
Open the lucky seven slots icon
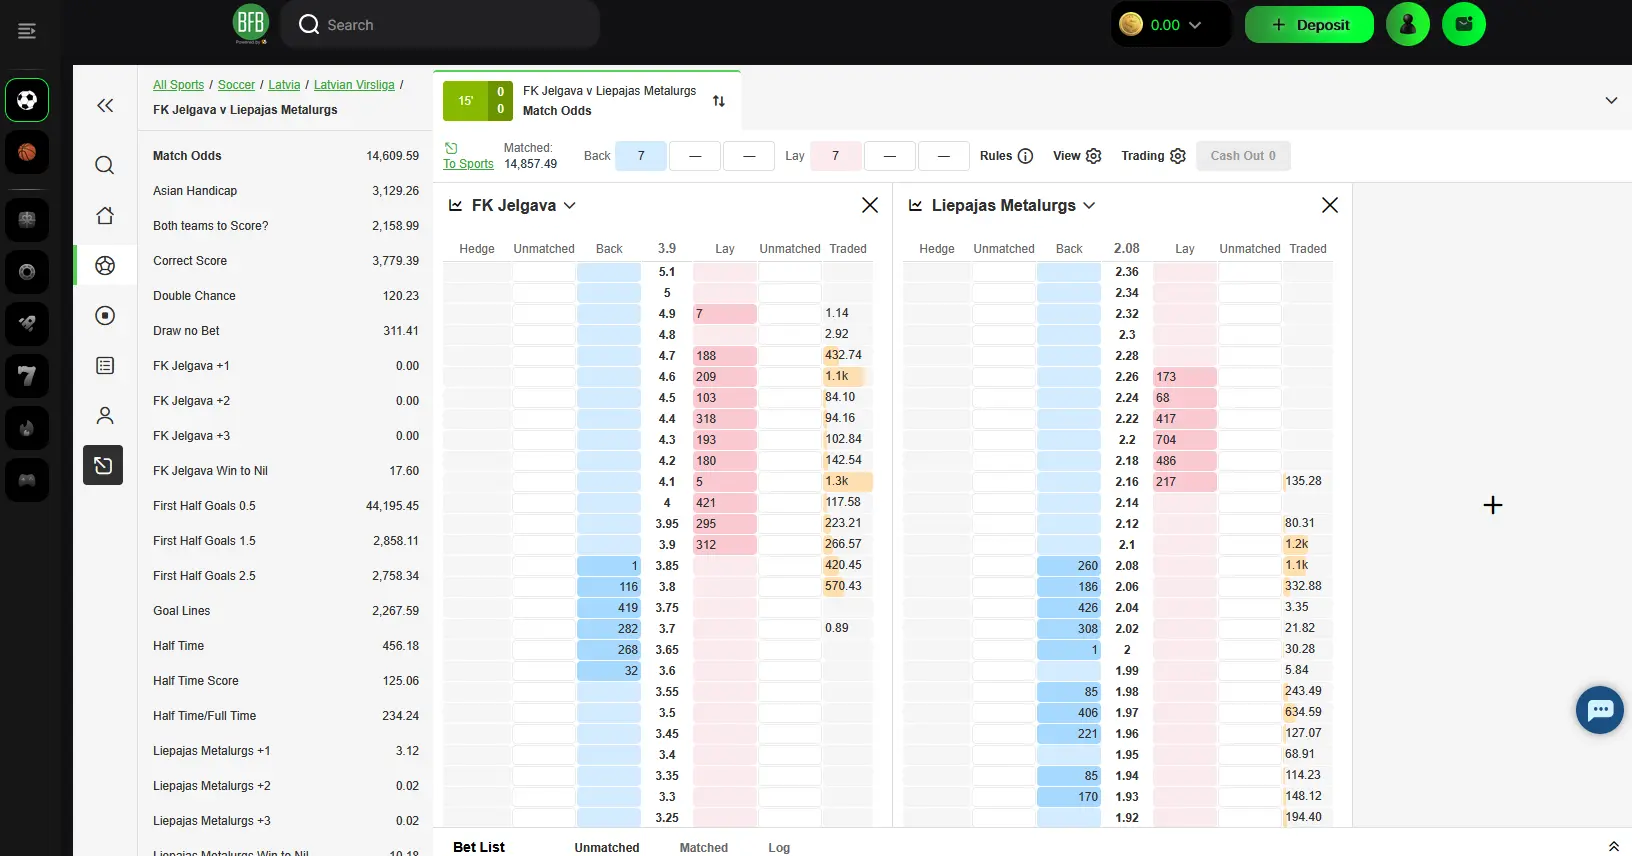point(27,376)
